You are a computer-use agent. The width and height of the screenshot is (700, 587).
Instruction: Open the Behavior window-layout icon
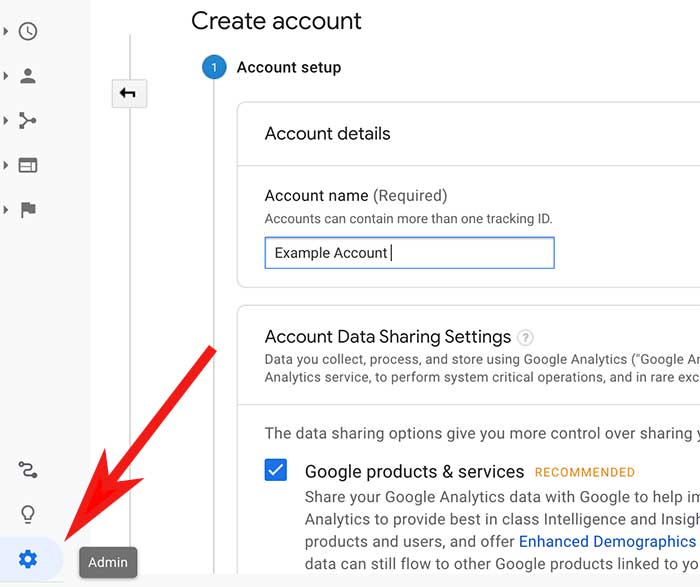tap(28, 165)
